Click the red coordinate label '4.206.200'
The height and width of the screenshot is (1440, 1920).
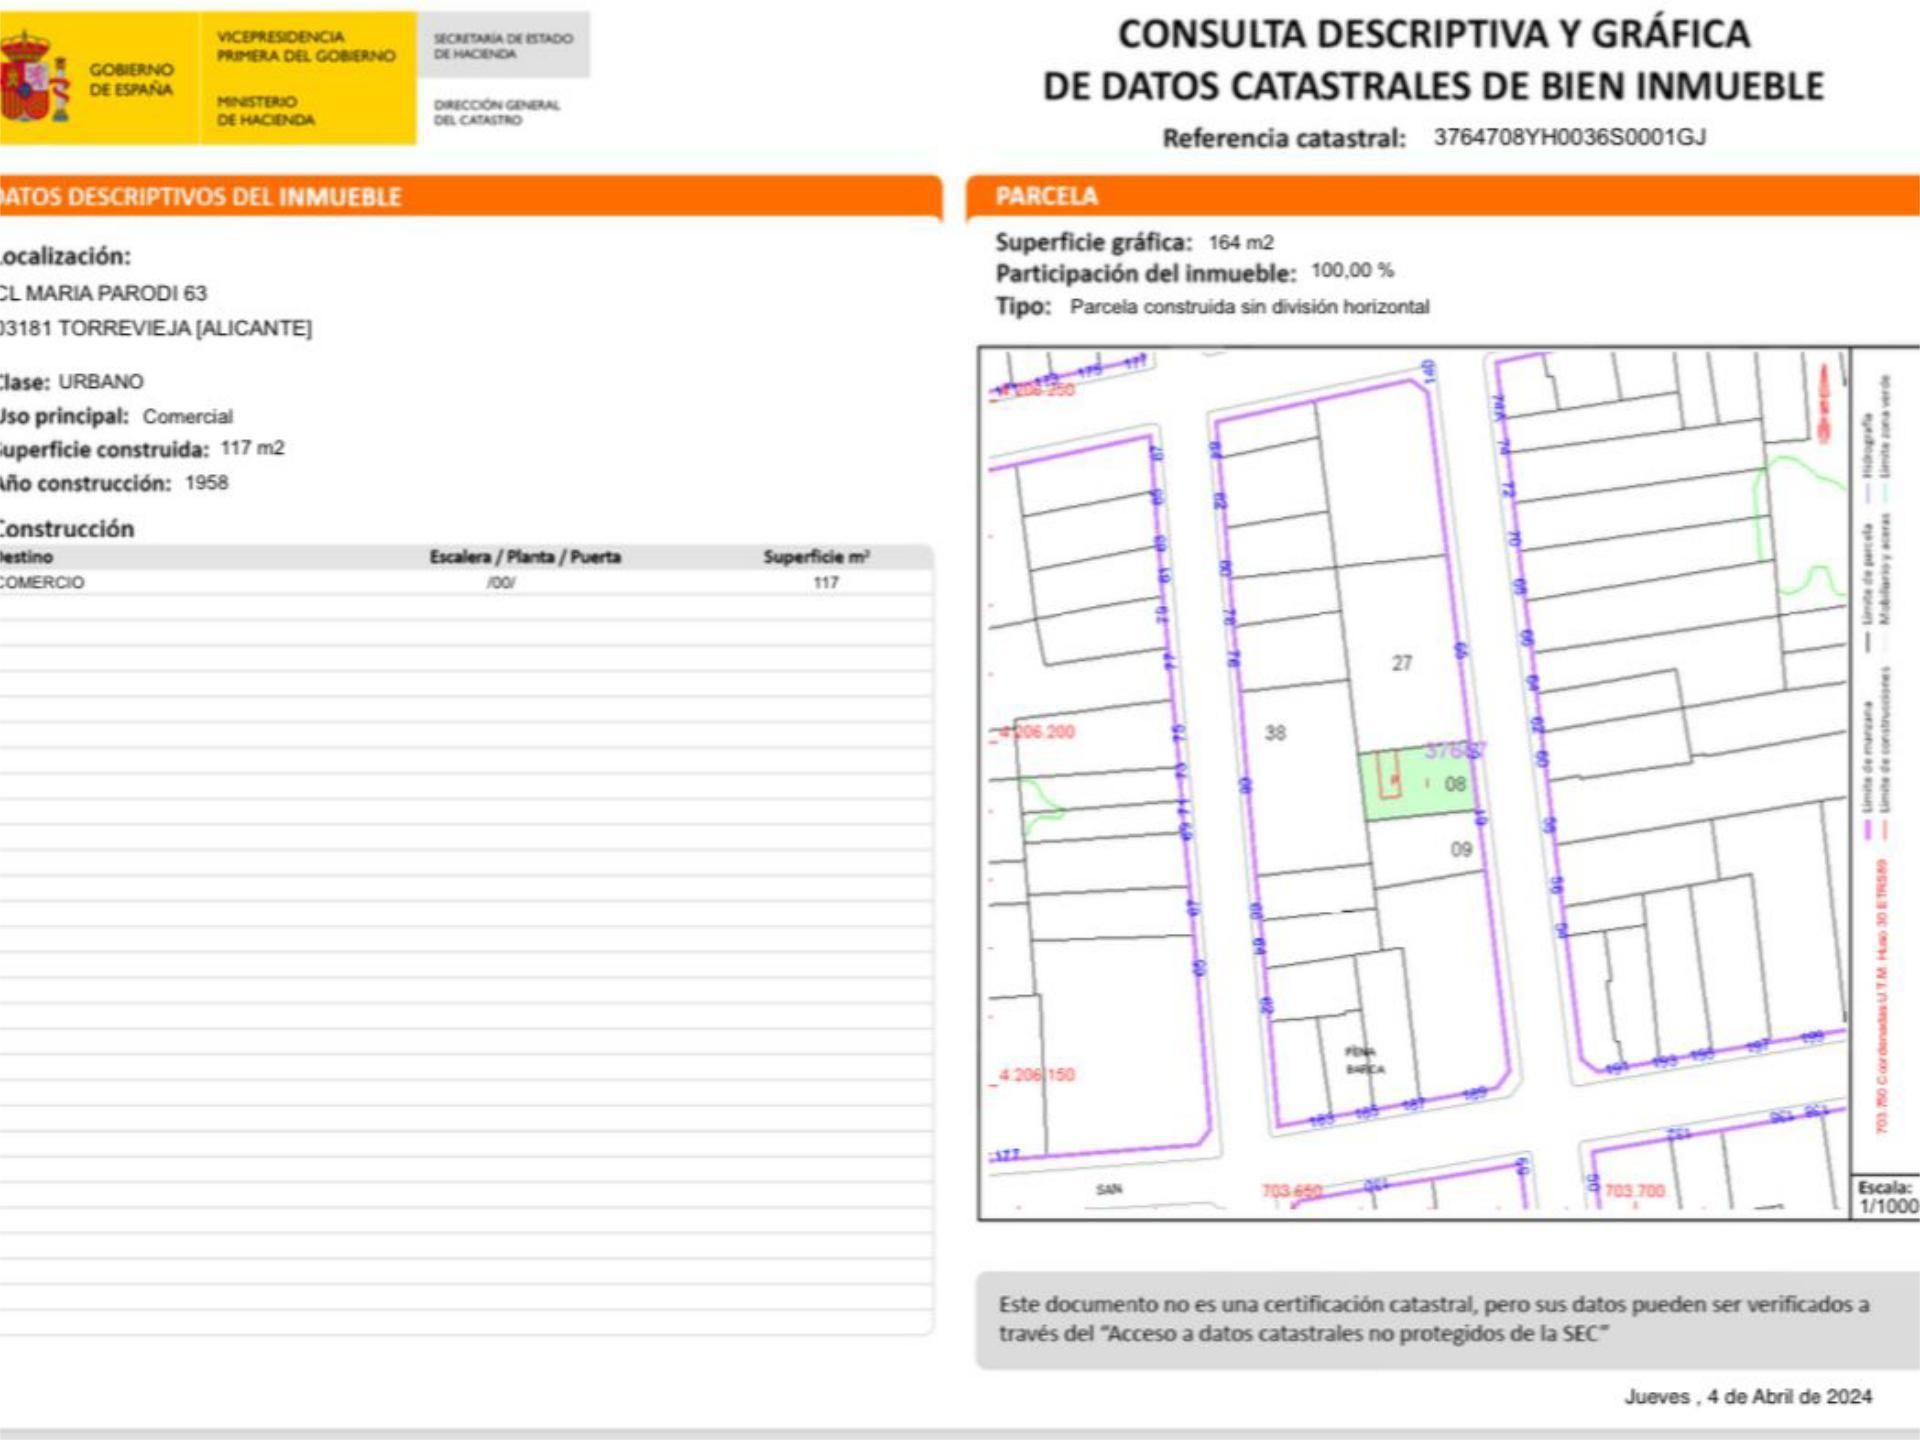[1035, 732]
